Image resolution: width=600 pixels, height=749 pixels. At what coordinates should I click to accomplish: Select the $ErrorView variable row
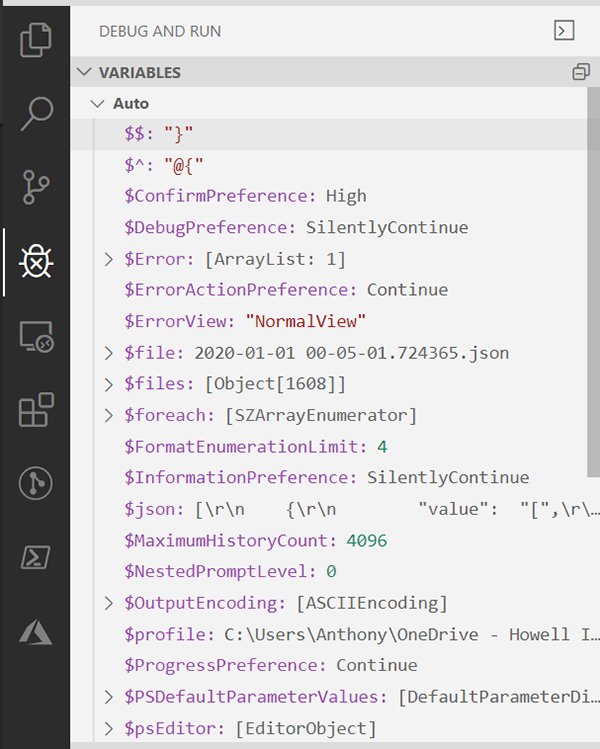(x=245, y=321)
